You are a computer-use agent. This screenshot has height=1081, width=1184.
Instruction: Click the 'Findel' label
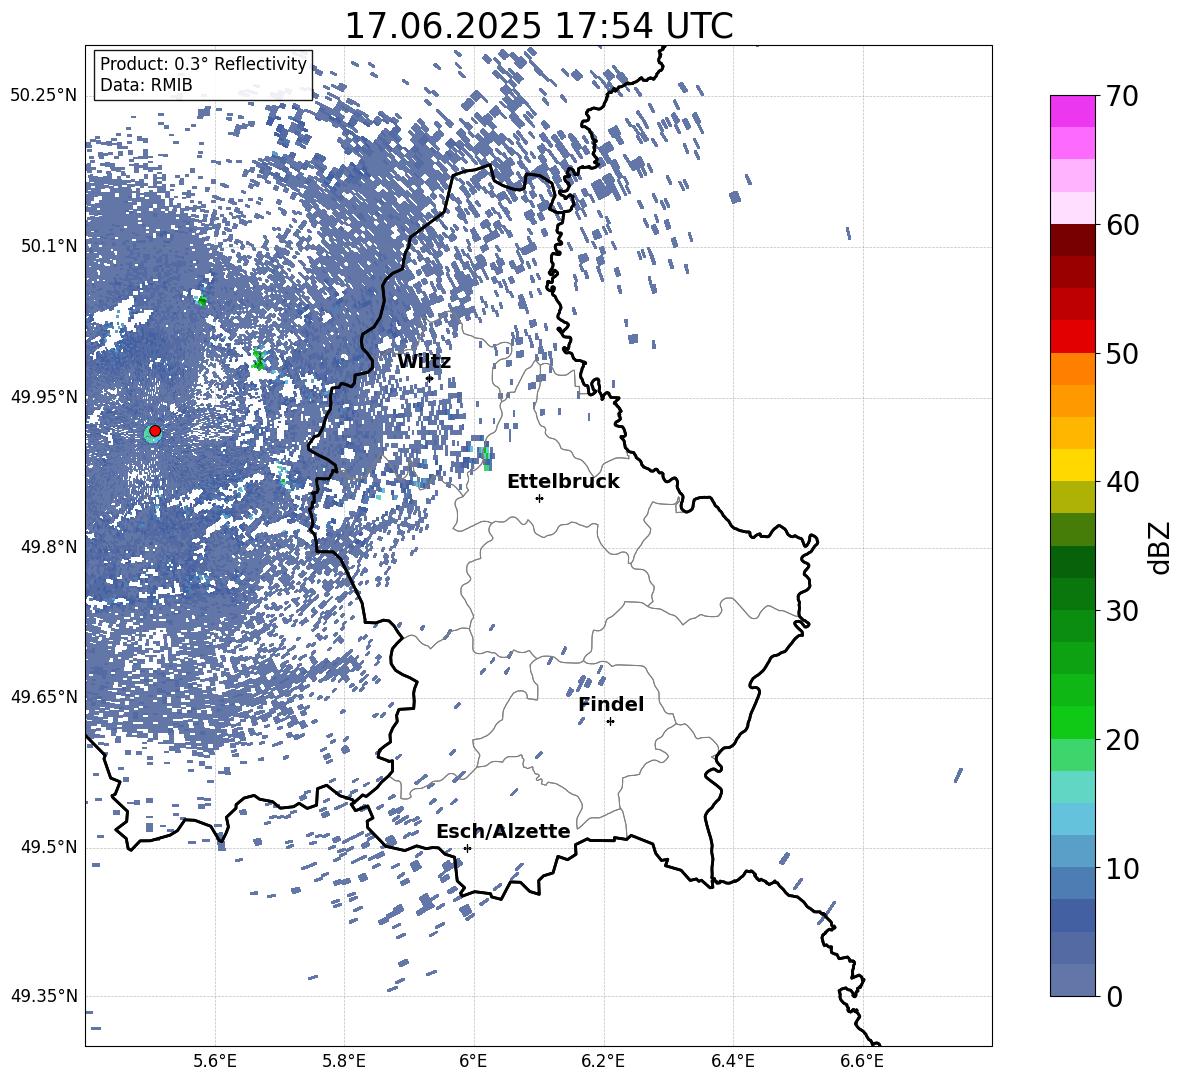tap(611, 704)
